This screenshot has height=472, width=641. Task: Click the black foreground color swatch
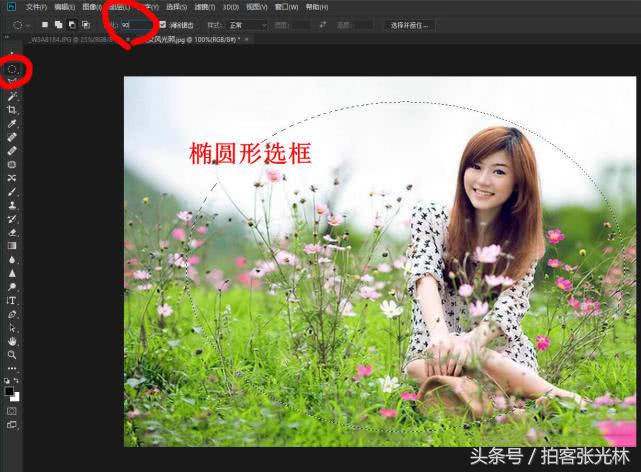point(9,391)
